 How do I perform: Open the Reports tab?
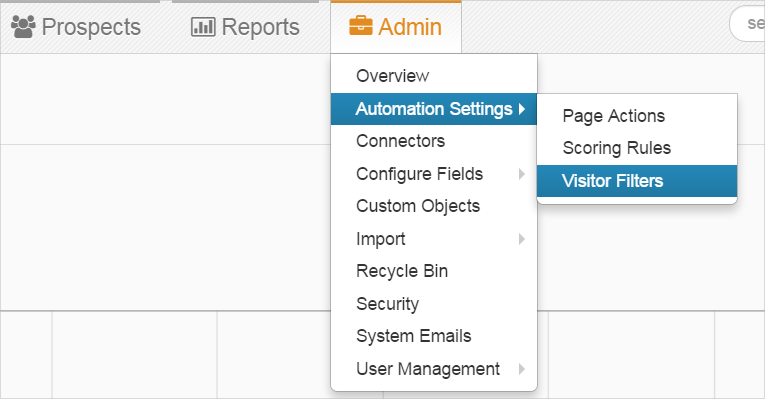245,27
